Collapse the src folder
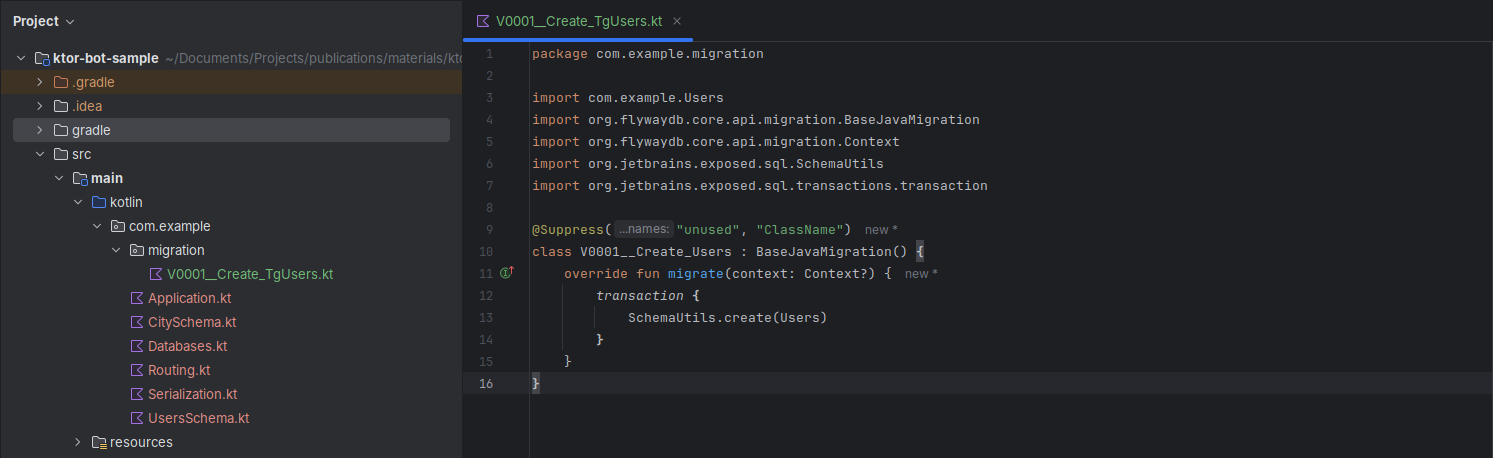 click(x=40, y=154)
